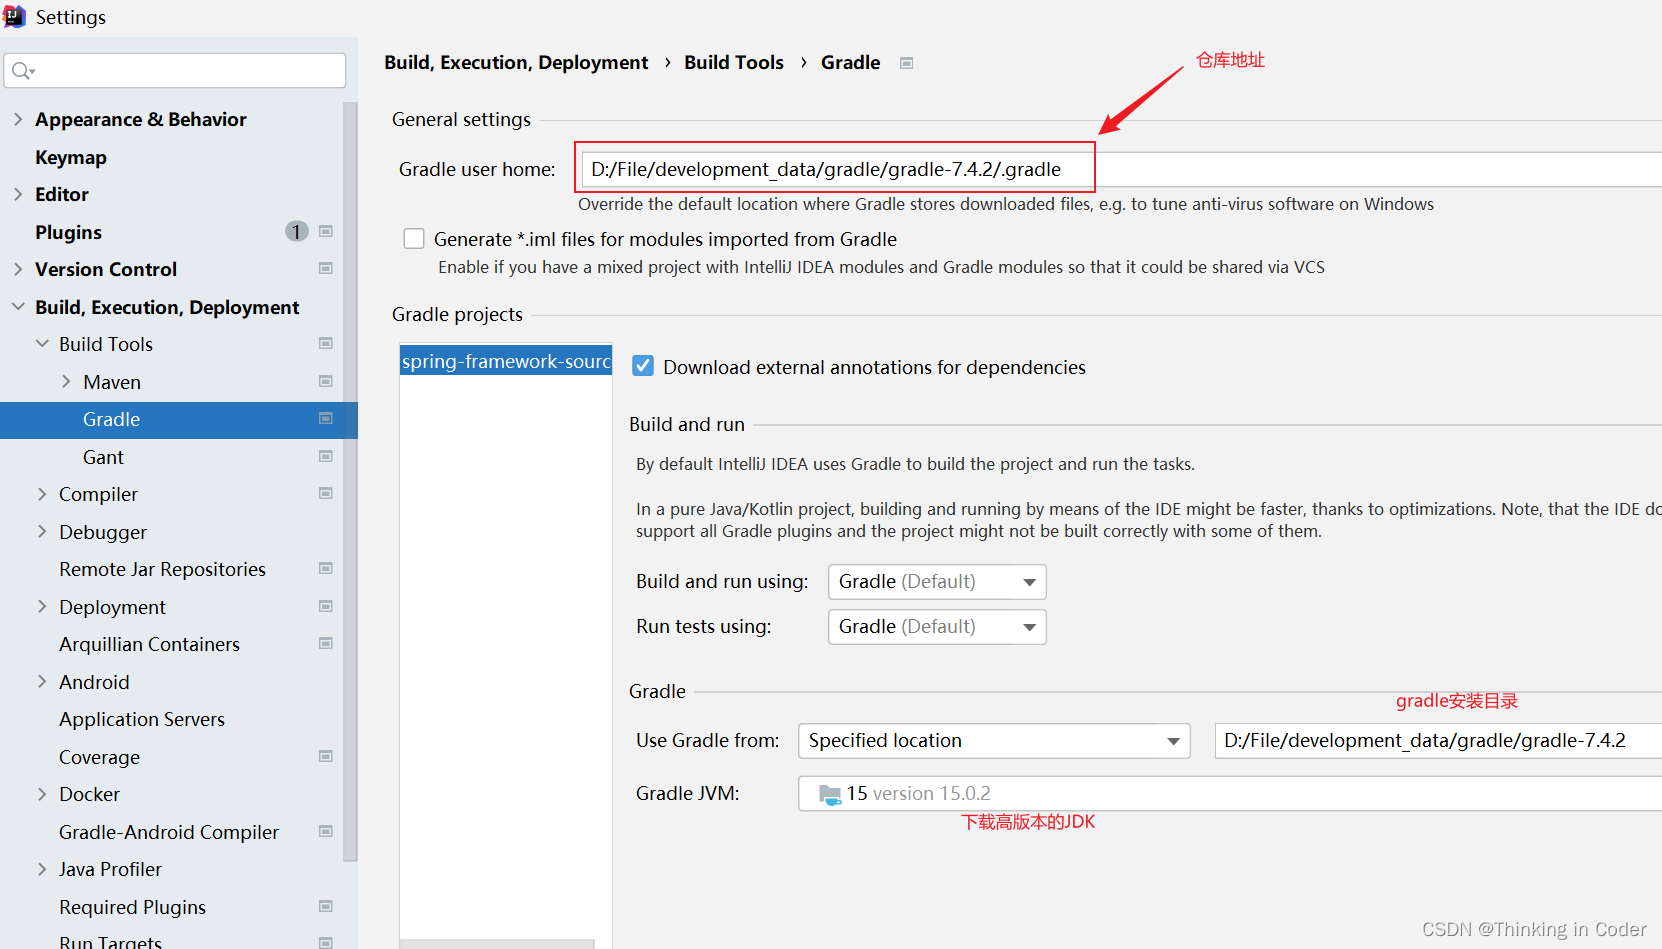
Task: Click the project-settings icon beside Gradle-Android Compiler
Action: click(325, 831)
